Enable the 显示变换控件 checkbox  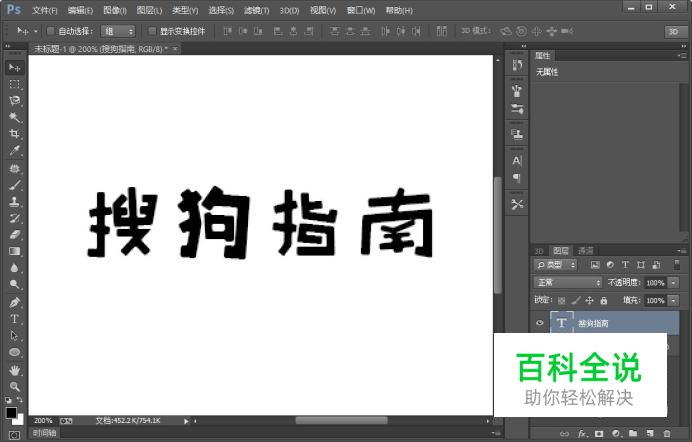pyautogui.click(x=152, y=31)
